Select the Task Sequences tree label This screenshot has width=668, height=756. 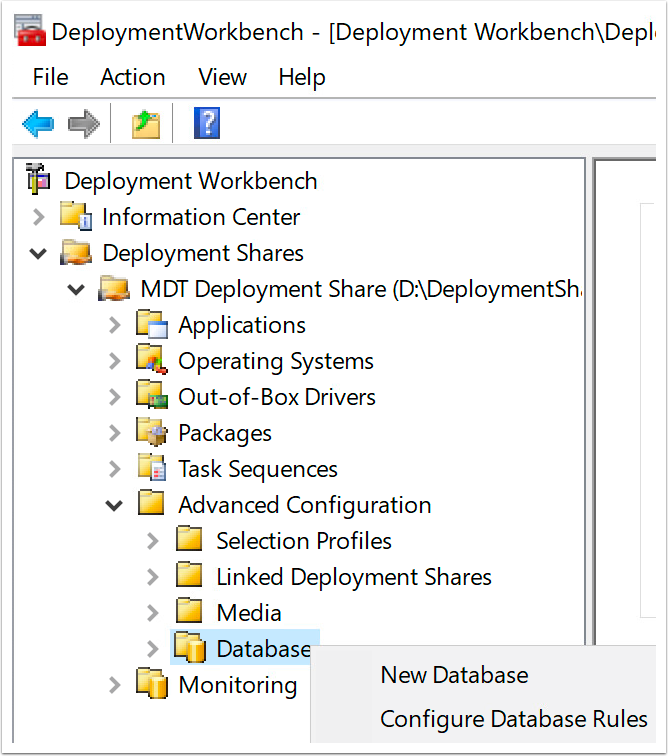(x=258, y=469)
